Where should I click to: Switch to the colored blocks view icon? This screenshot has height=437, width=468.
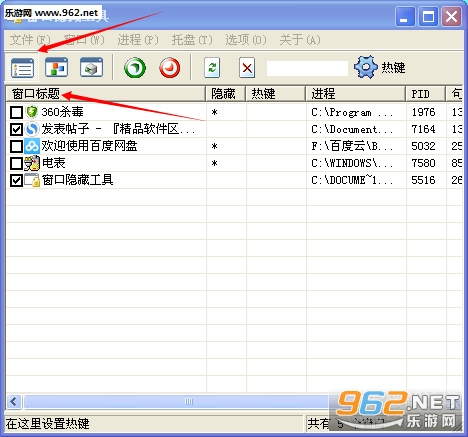(56, 67)
